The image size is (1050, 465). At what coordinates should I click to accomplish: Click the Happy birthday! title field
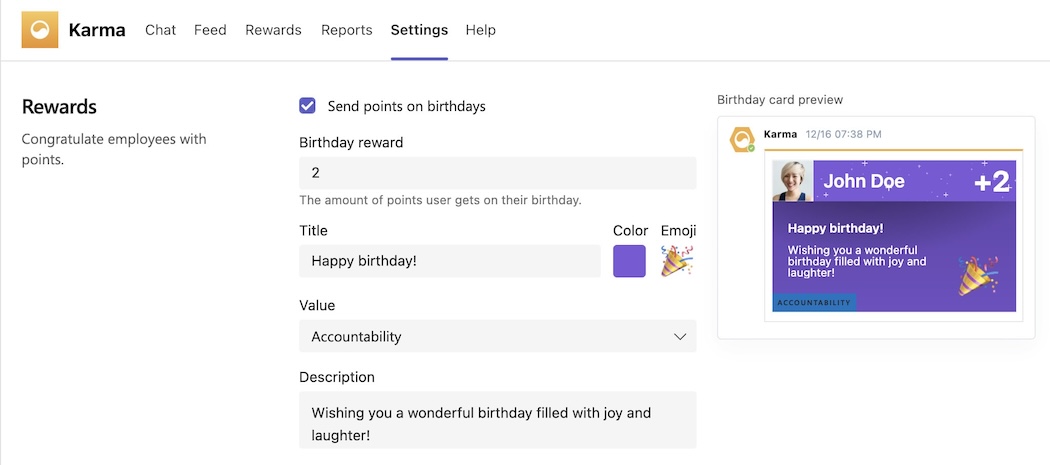(450, 261)
